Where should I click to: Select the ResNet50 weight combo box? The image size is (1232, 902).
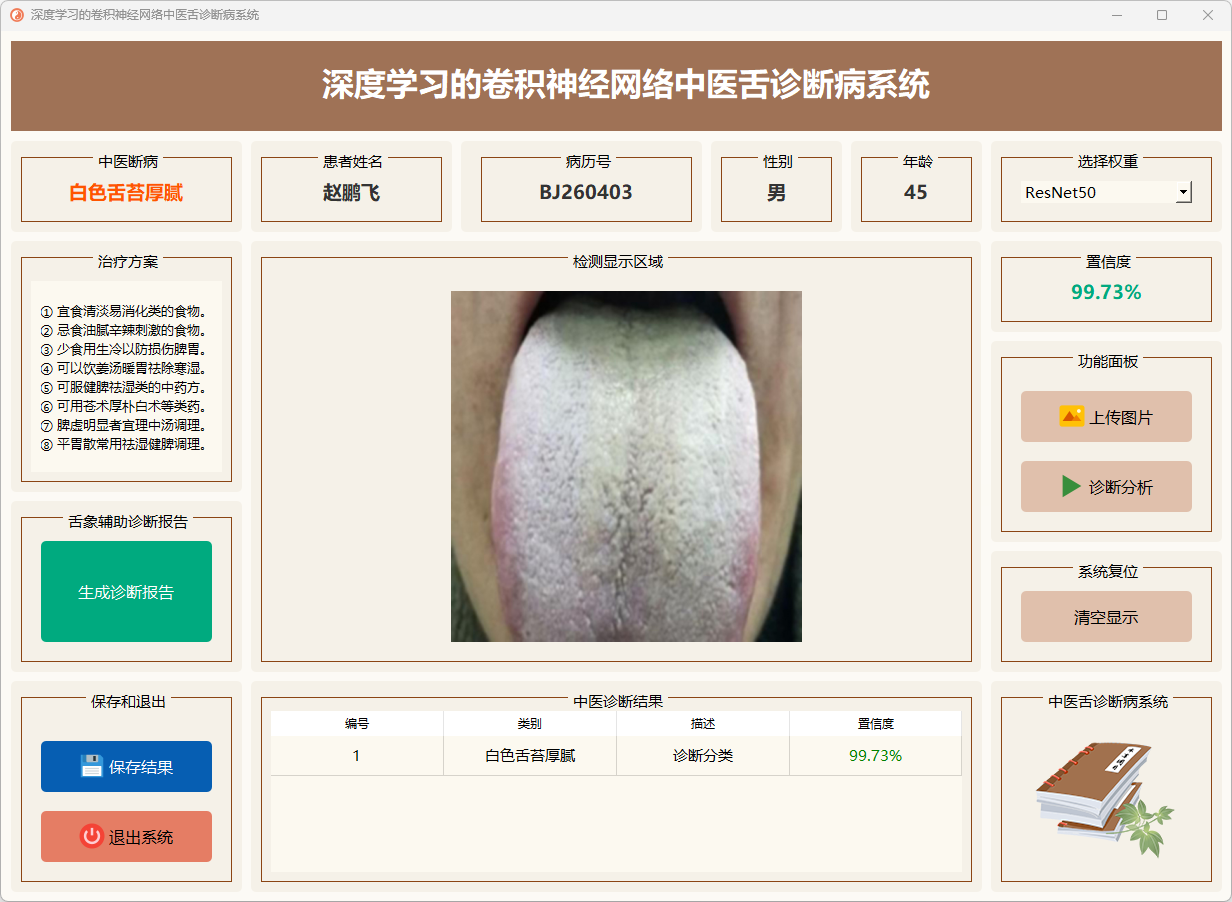(x=1098, y=192)
